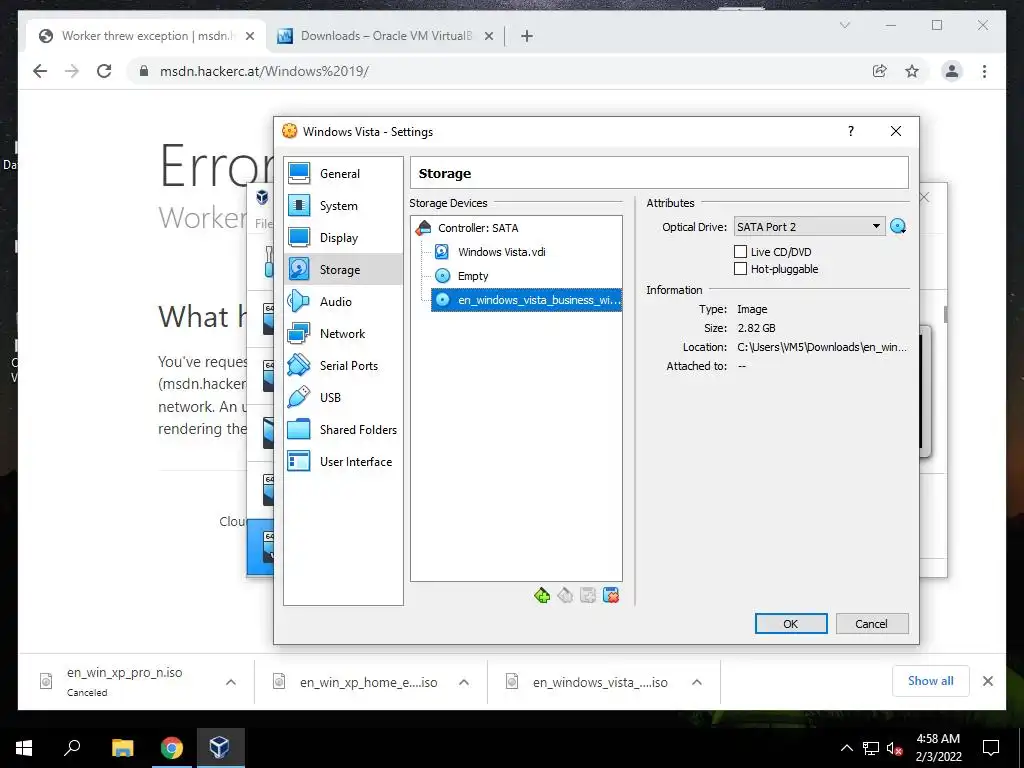Image resolution: width=1024 pixels, height=768 pixels.
Task: Click the site lock icon in address bar
Action: click(x=144, y=71)
